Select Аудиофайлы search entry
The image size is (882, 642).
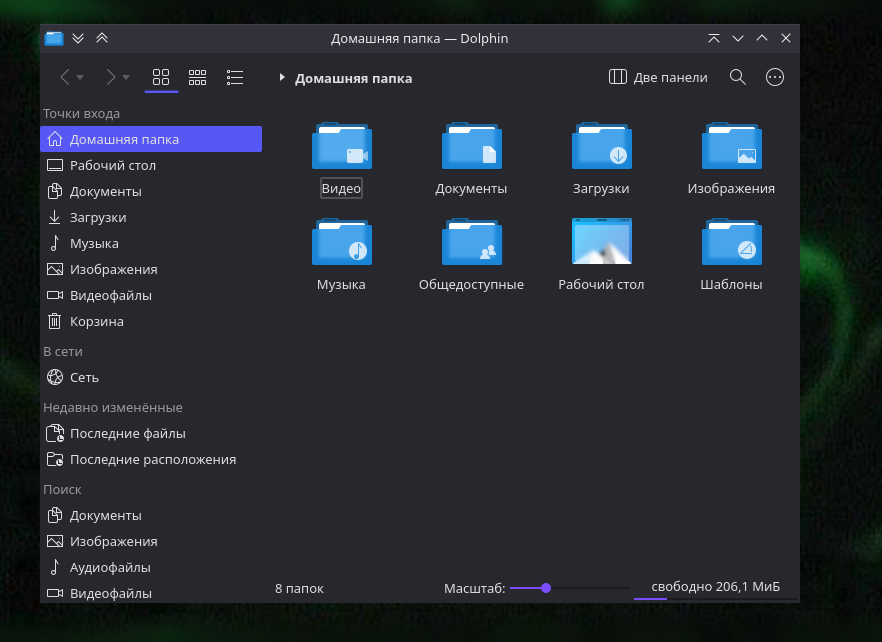point(151,567)
